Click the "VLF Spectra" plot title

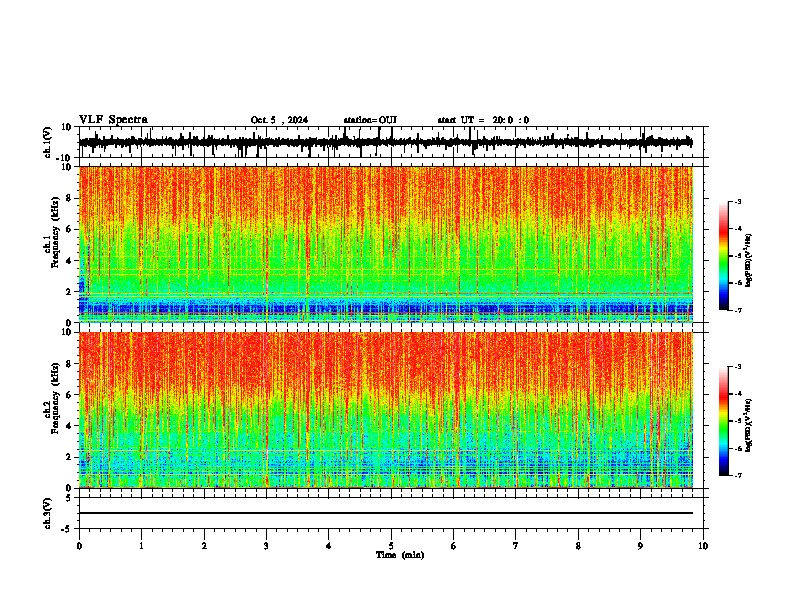pos(113,120)
